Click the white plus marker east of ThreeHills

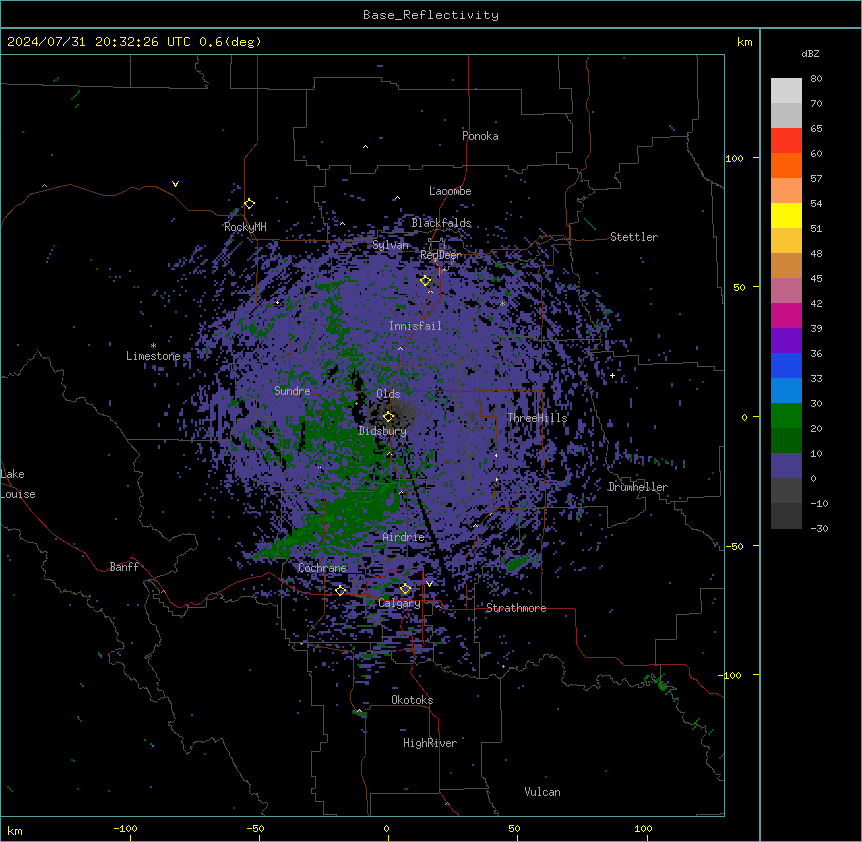click(x=612, y=375)
